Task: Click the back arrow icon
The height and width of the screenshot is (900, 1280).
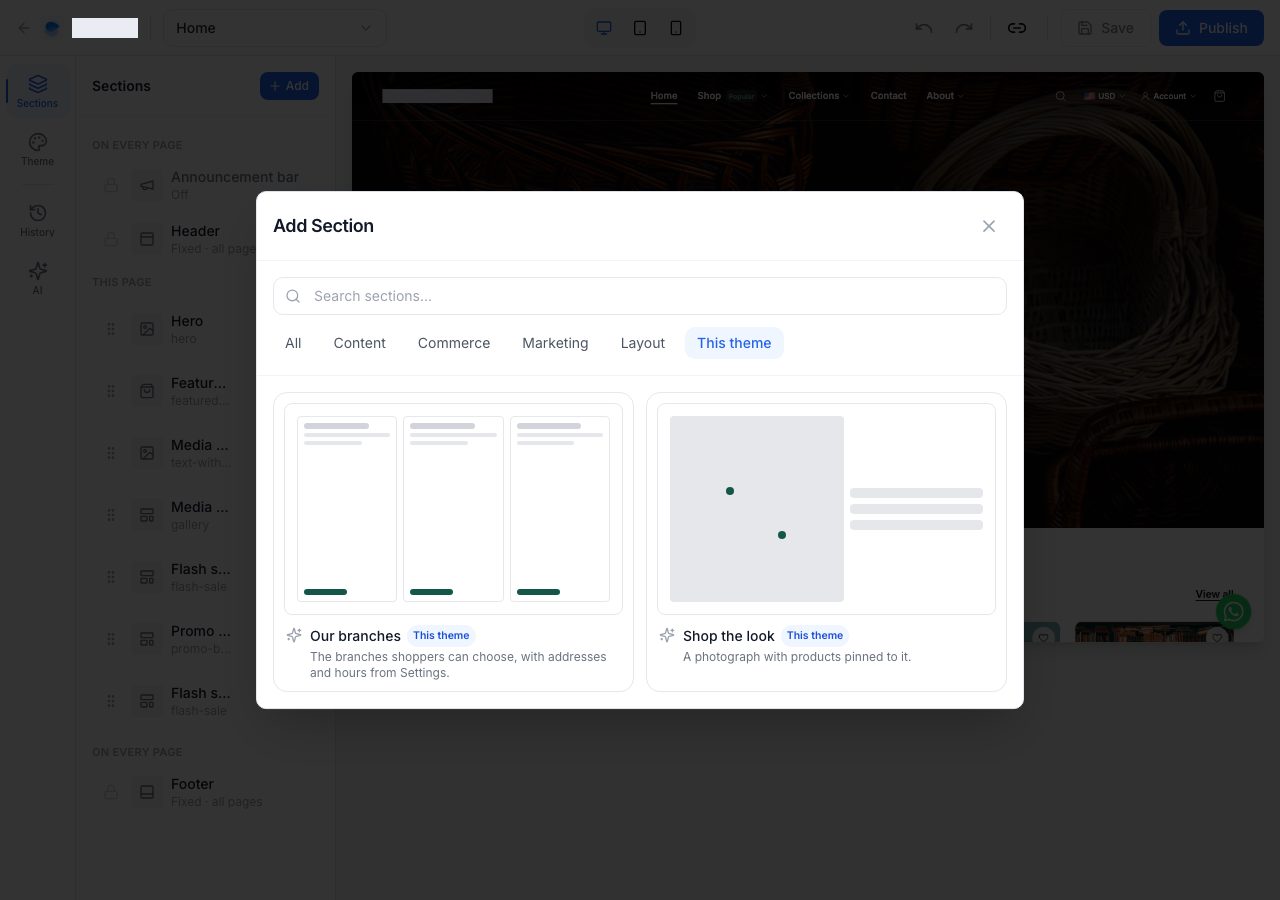Action: 24,28
